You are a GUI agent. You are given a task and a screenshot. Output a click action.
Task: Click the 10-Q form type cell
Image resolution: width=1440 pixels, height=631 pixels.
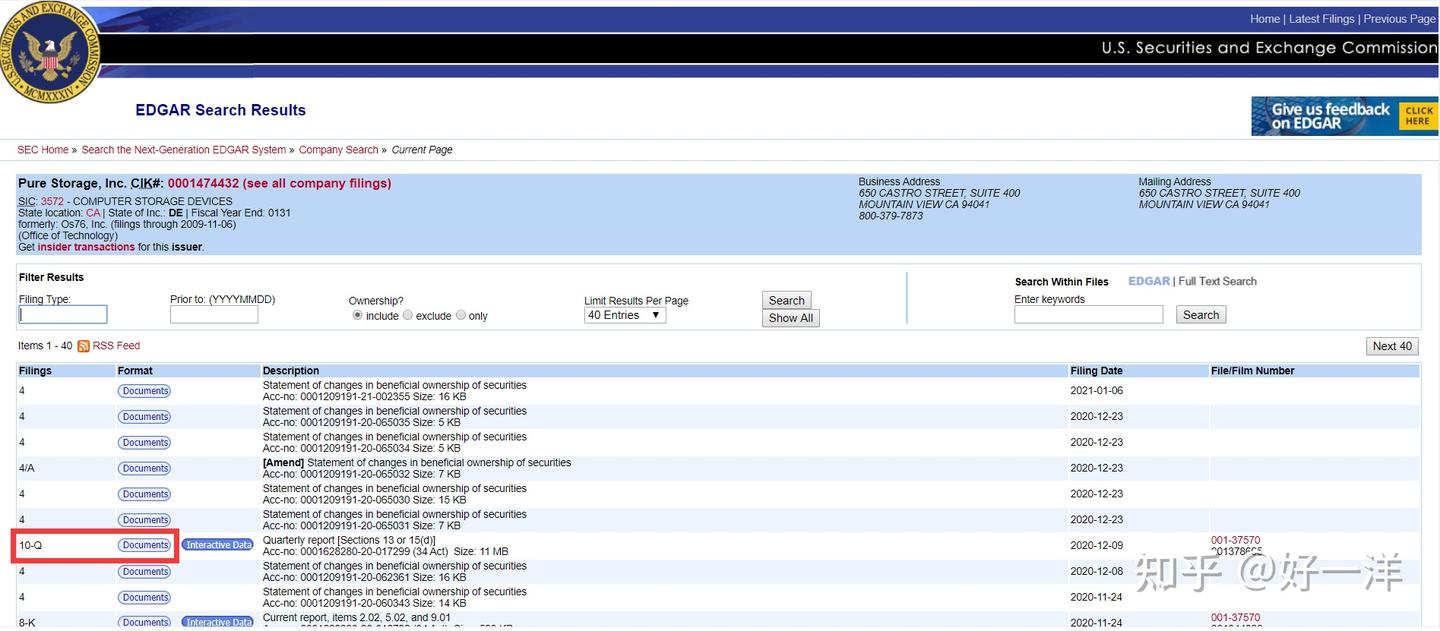(x=31, y=546)
